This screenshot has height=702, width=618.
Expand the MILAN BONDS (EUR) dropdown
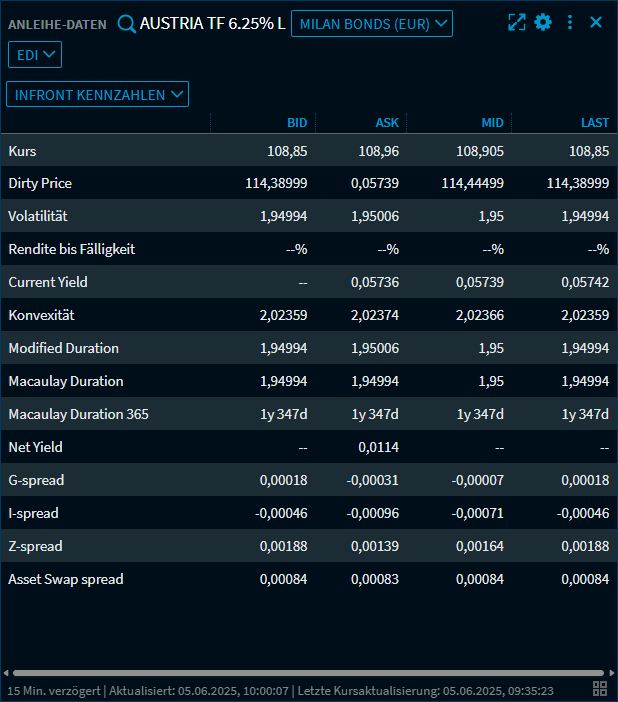371,23
